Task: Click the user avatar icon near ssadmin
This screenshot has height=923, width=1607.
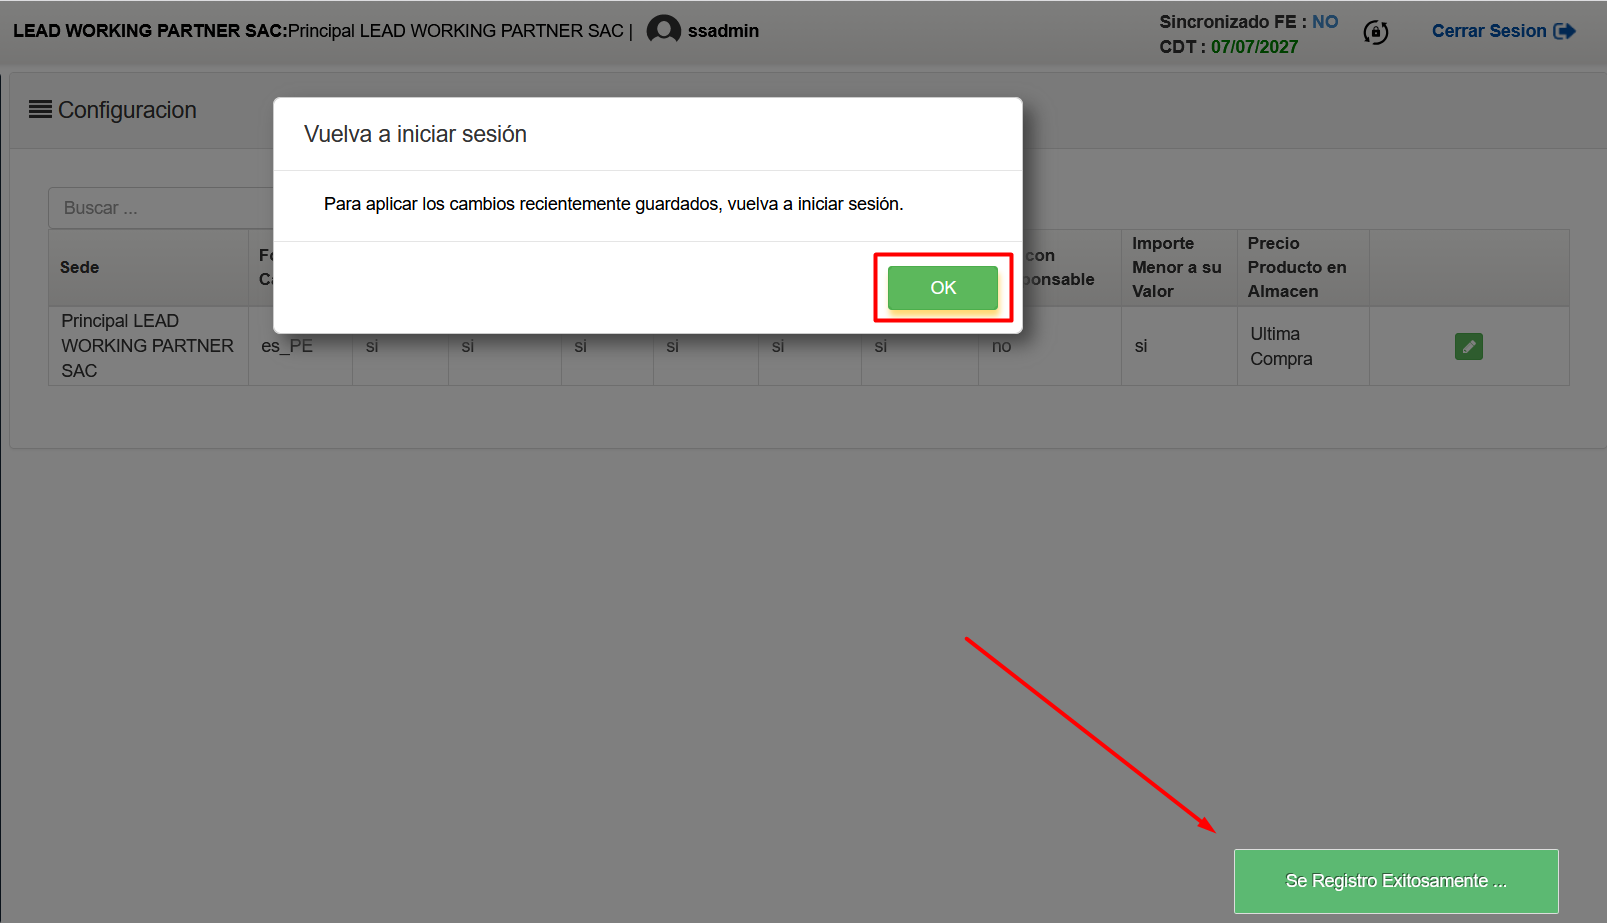Action: click(x=663, y=30)
